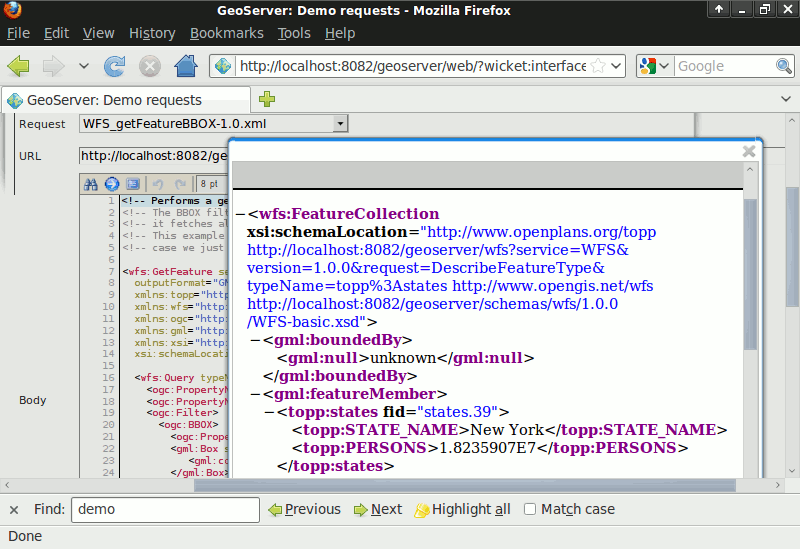Open the History menu

tap(152, 33)
